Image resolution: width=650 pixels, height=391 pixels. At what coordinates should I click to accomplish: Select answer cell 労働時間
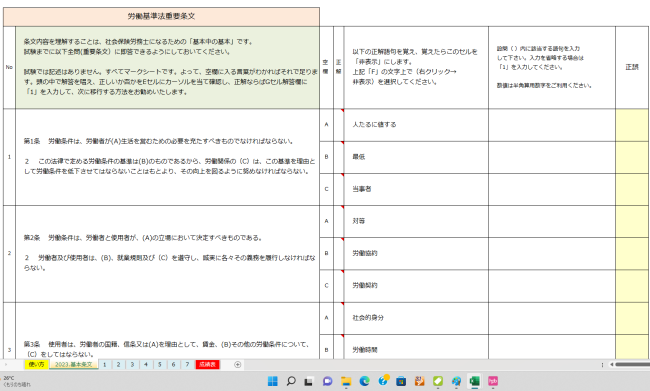(416, 347)
